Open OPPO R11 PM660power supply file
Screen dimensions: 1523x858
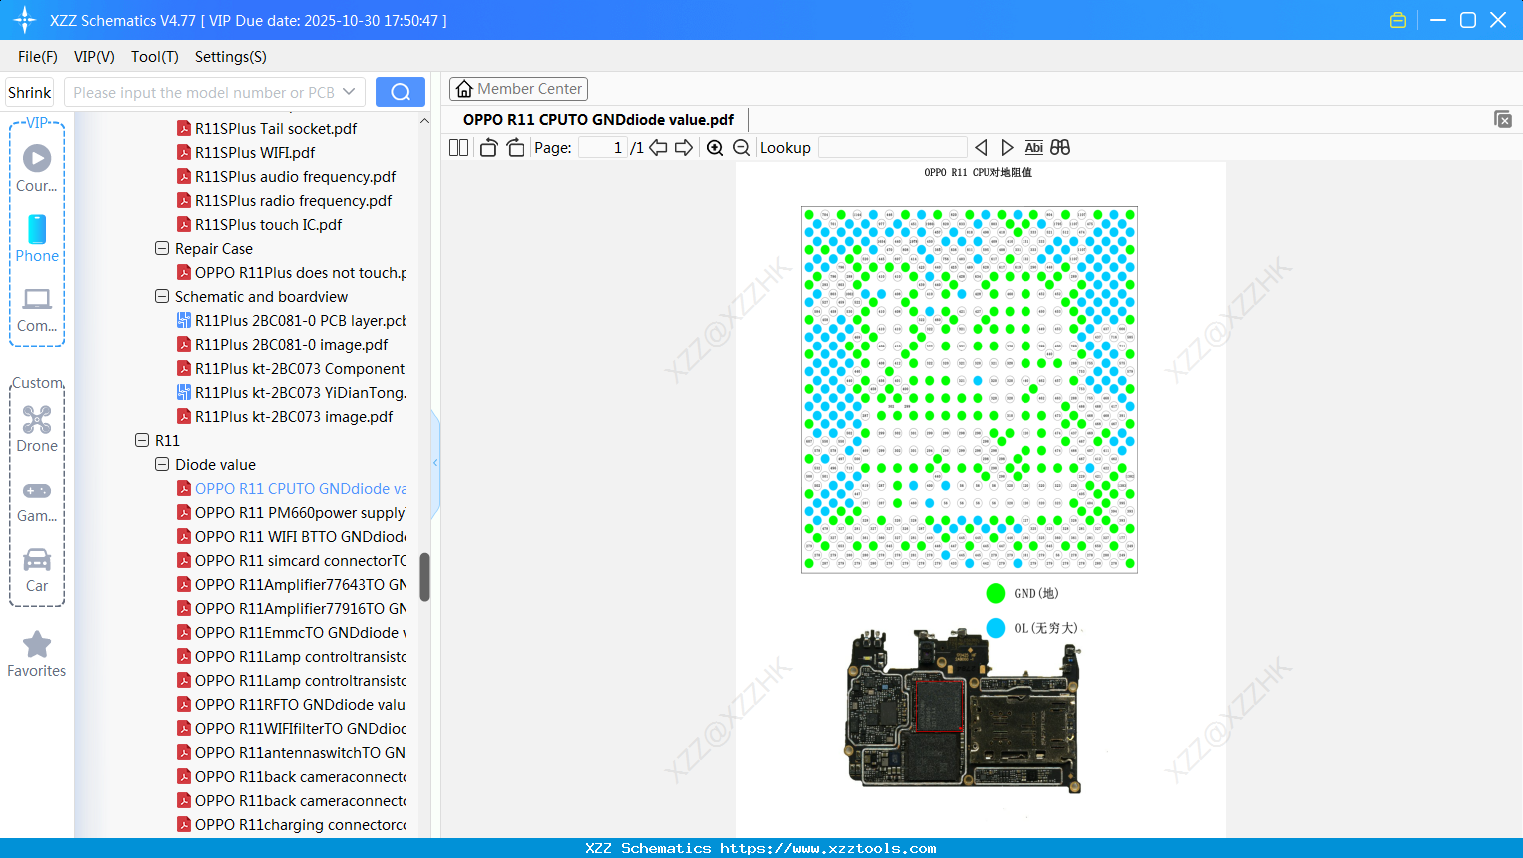click(x=300, y=512)
